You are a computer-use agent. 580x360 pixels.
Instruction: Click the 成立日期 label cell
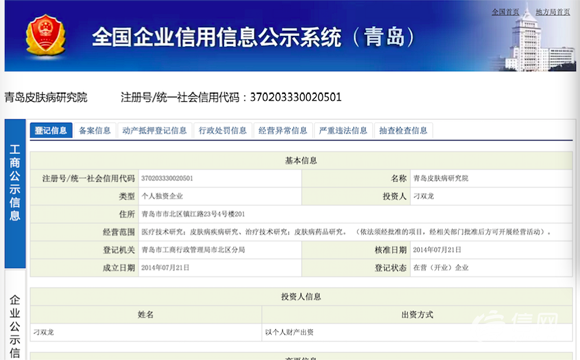(x=84, y=268)
